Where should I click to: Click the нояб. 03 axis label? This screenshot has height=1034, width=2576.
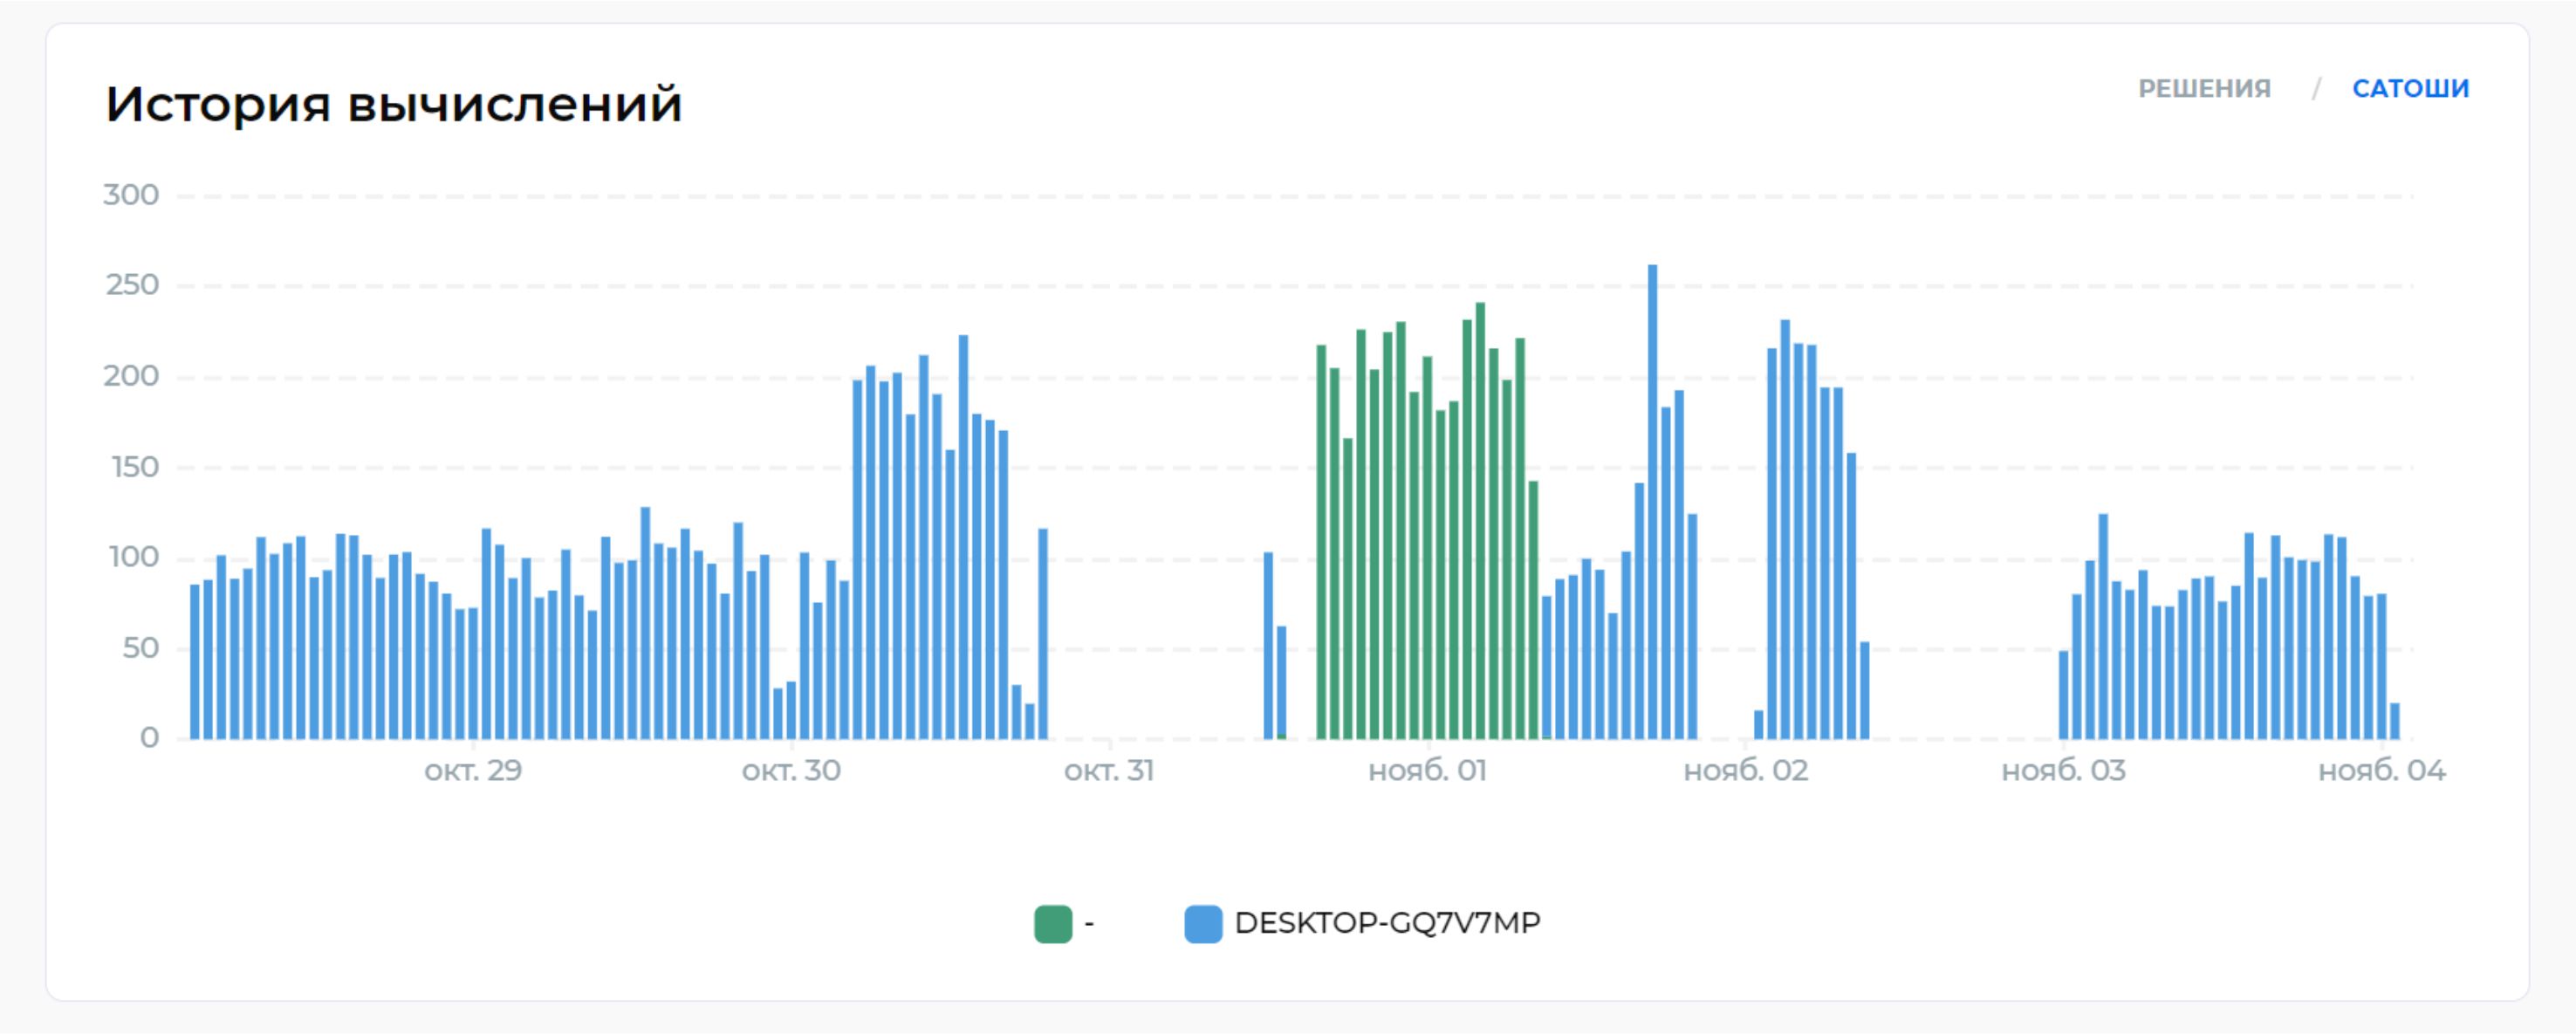(x=2063, y=771)
